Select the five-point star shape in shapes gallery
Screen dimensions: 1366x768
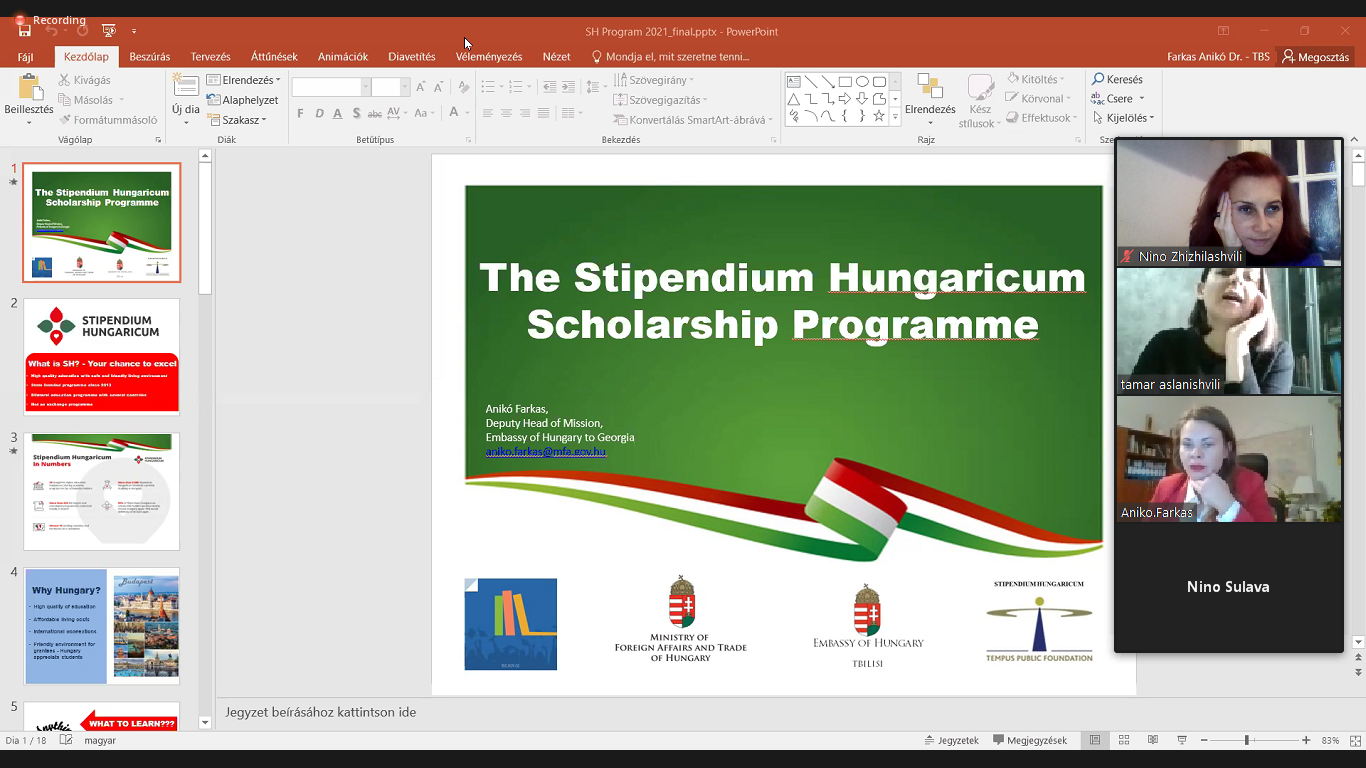click(879, 116)
